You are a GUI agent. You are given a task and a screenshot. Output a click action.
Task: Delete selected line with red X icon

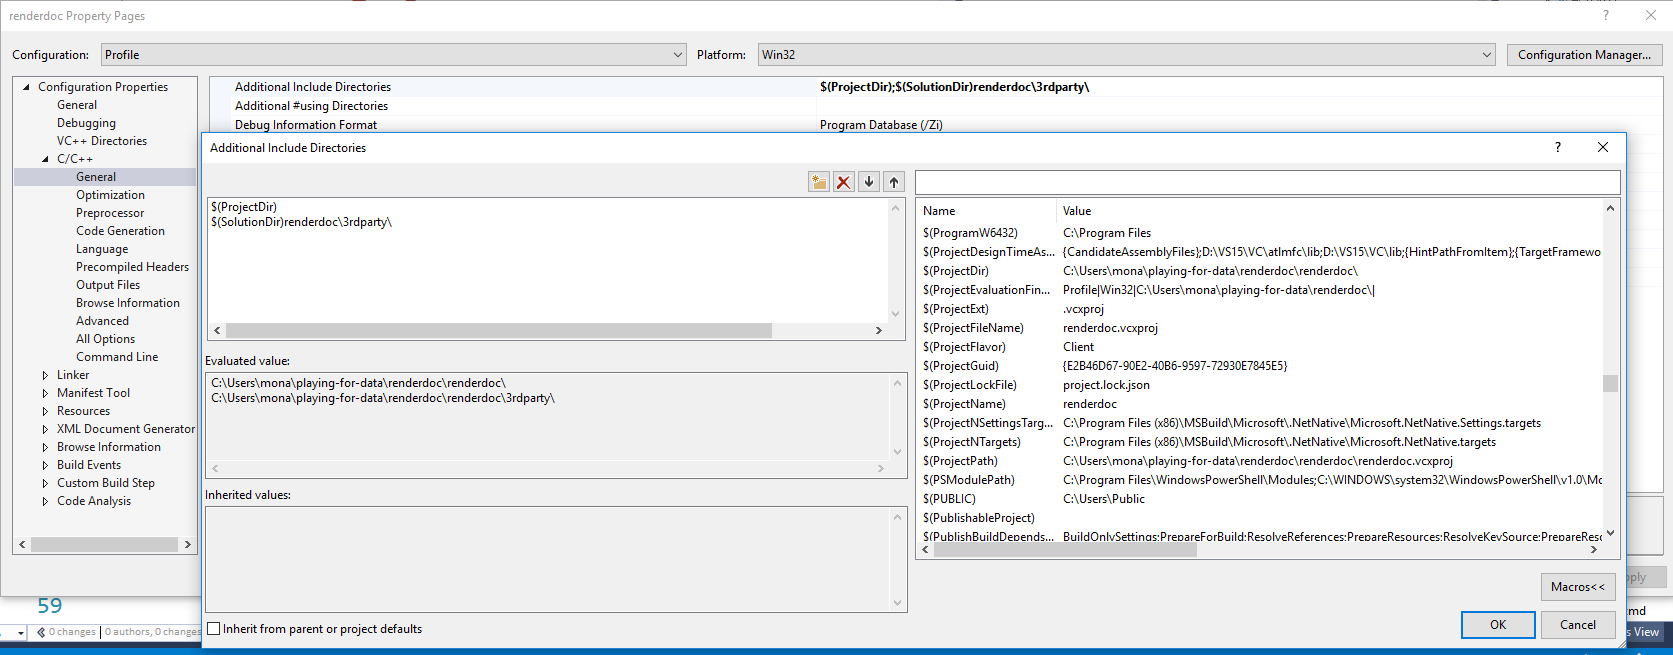[x=844, y=182]
